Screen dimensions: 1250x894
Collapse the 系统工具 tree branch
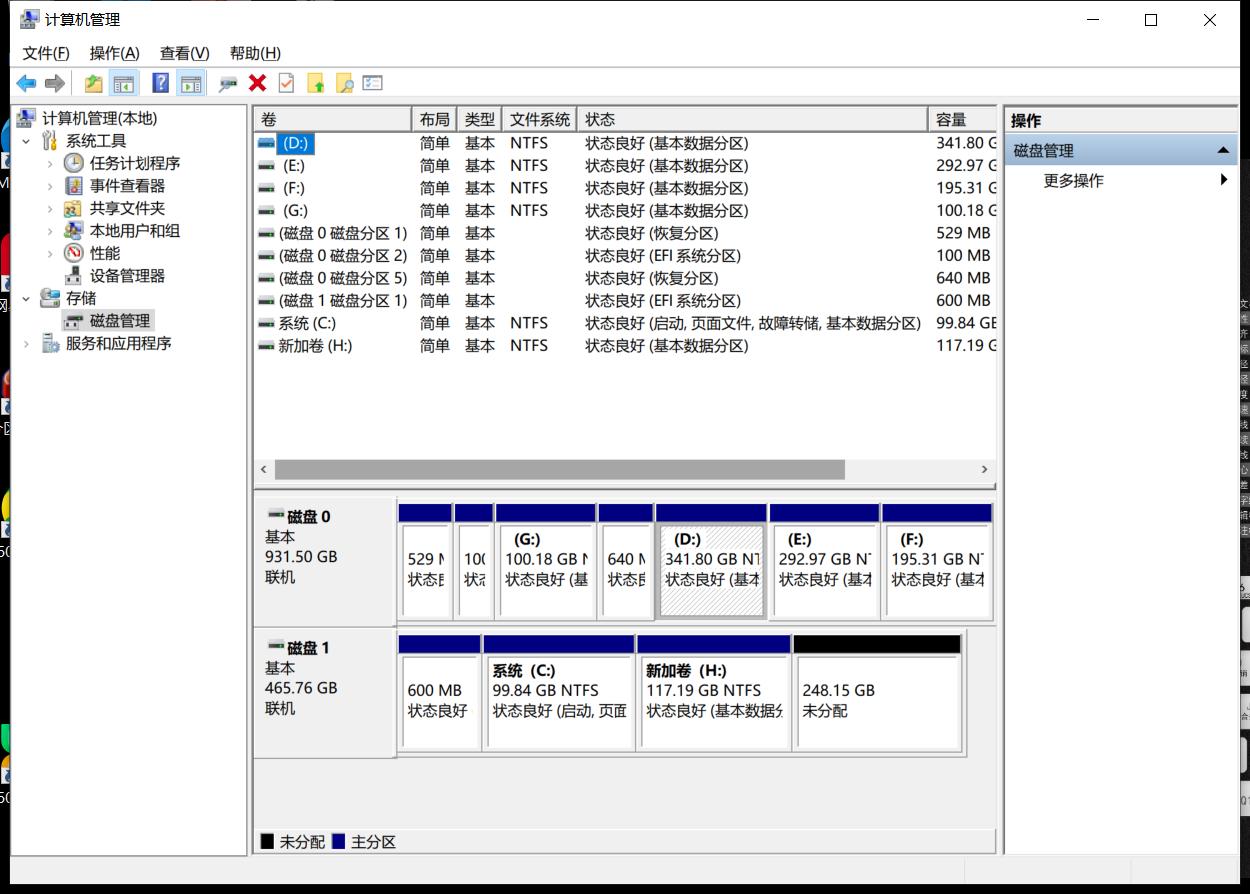(27, 140)
